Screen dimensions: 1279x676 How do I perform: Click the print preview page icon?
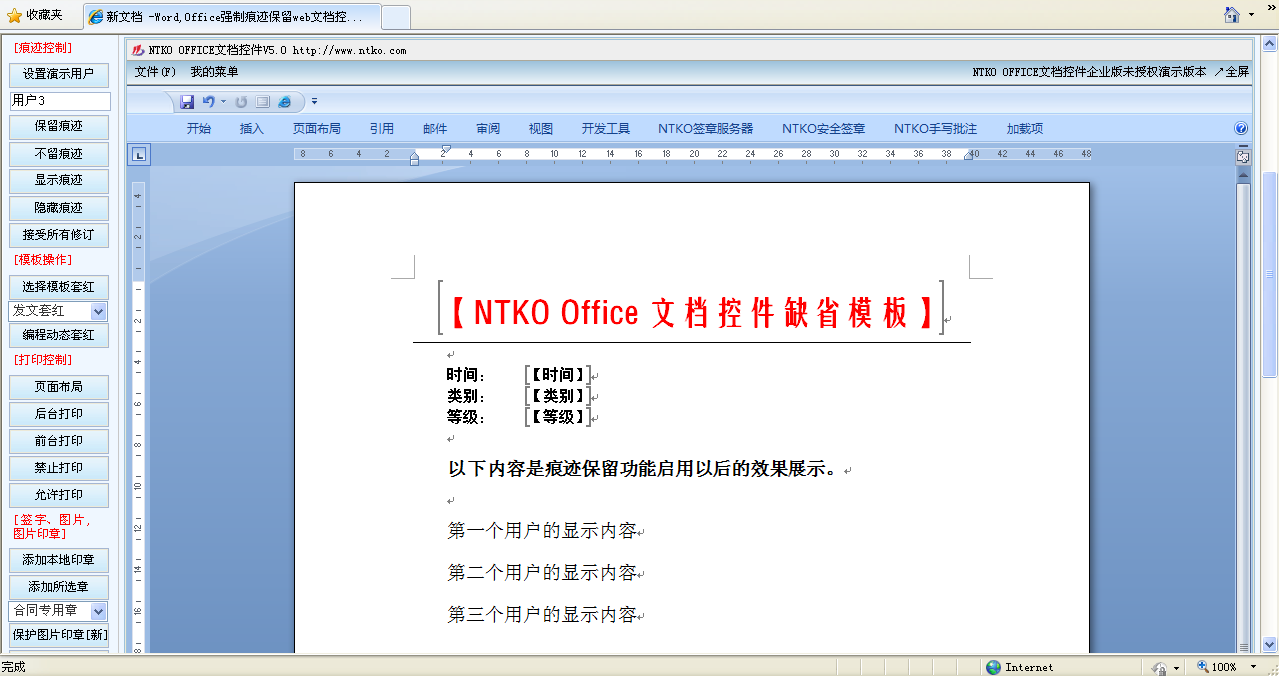point(263,101)
